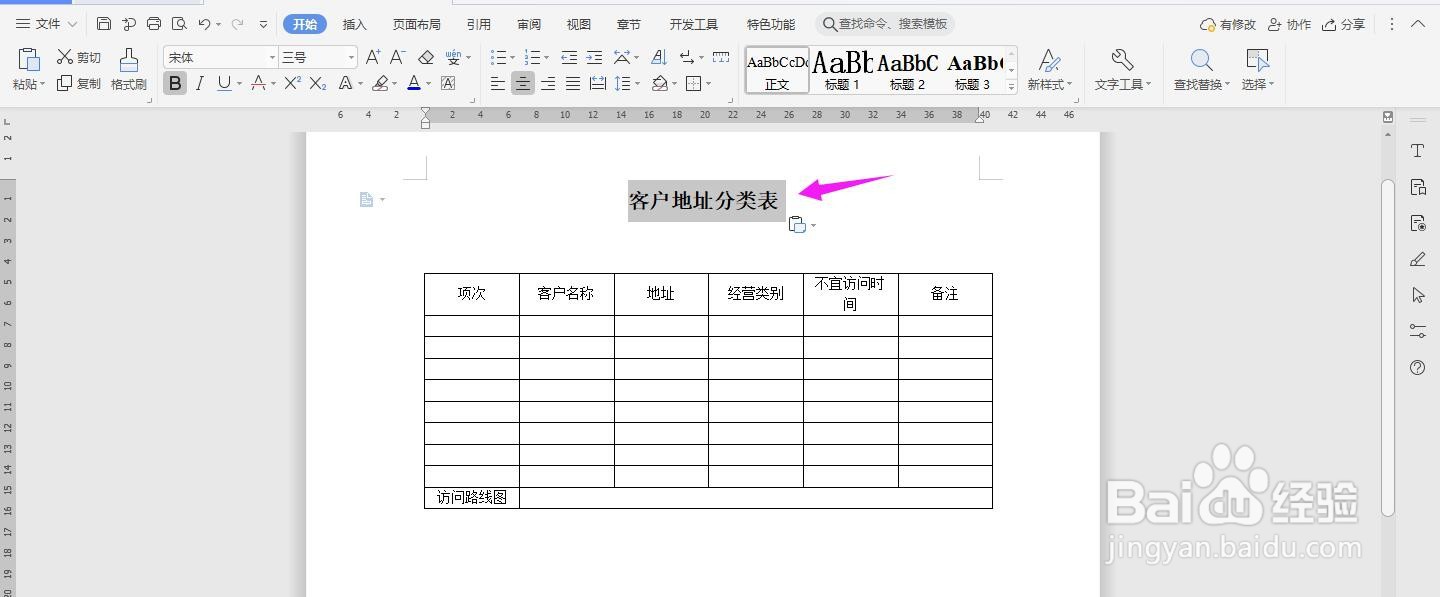
Task: Apply the font color A button
Action: click(414, 84)
